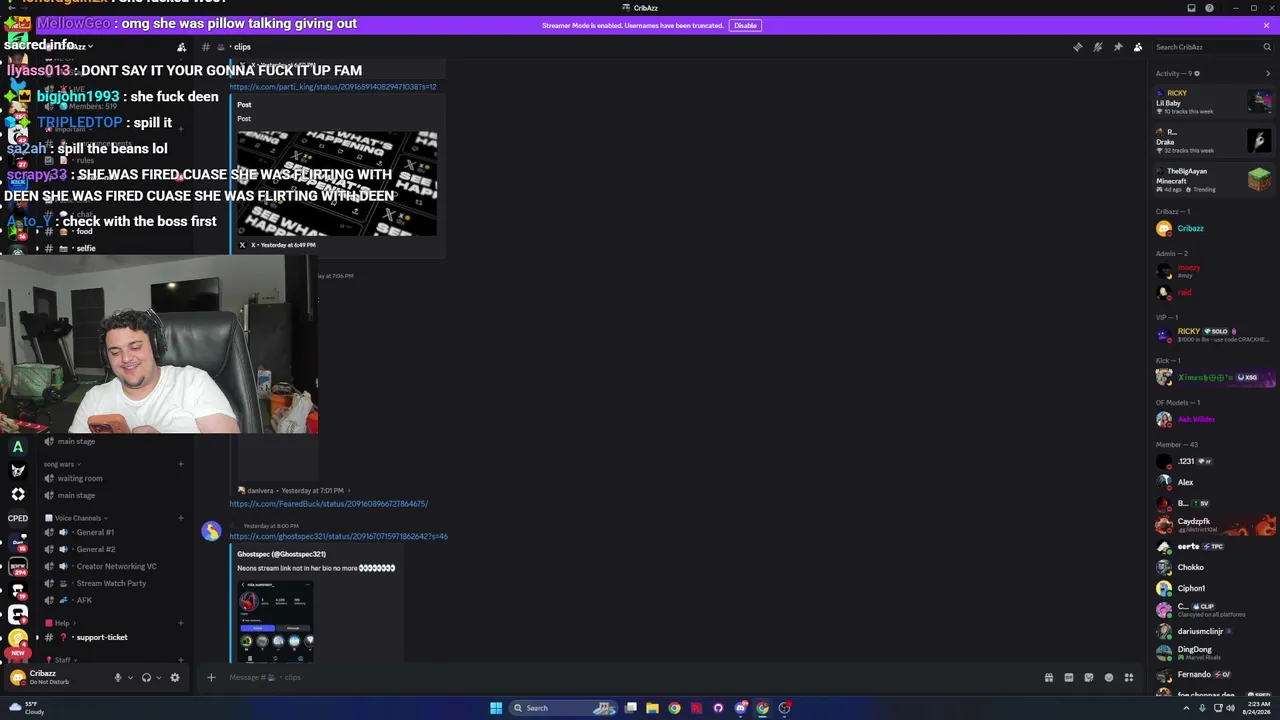Join the AFK voice channel
1280x720 pixels.
coord(114,600)
